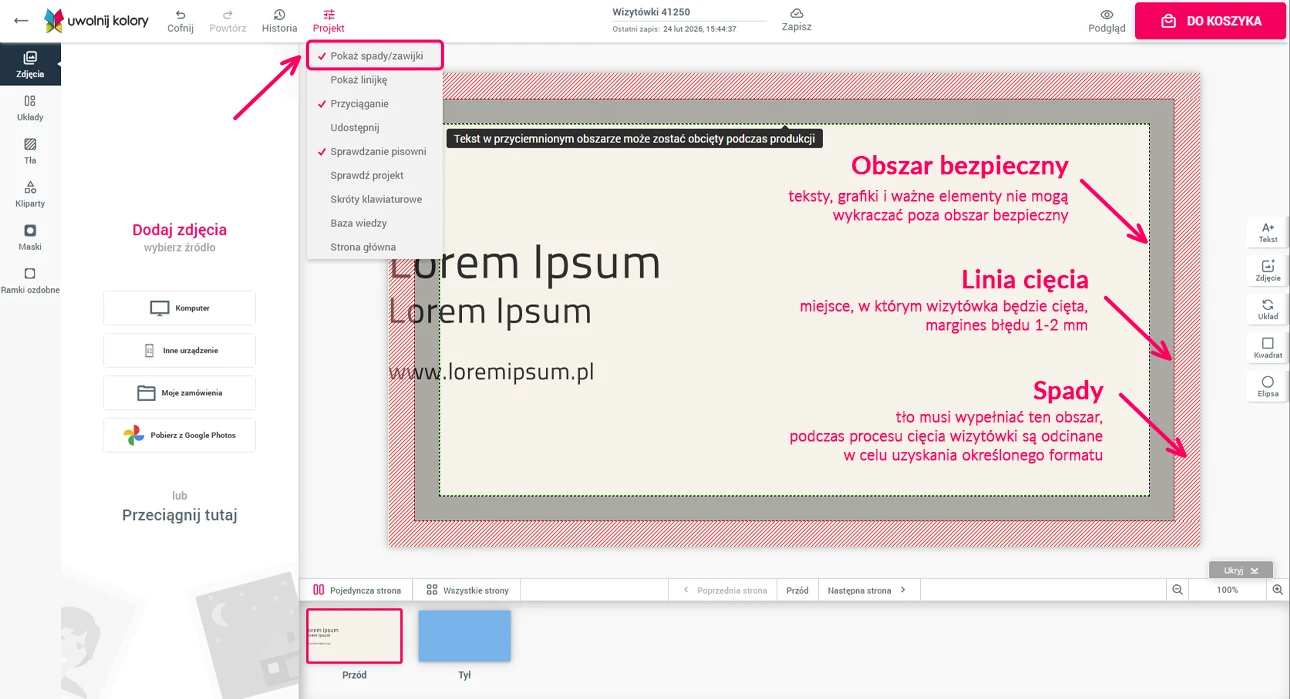
Task: Open the Kliparty clipart panel
Action: (30, 193)
